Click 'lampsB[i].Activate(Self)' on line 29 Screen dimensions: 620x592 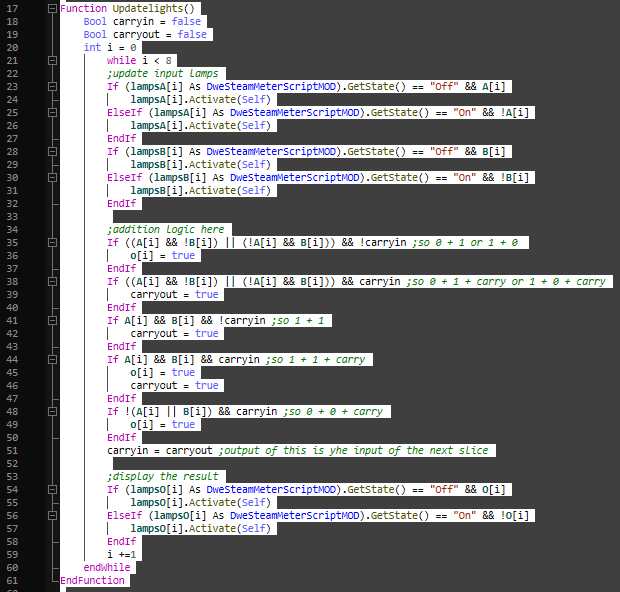point(200,165)
